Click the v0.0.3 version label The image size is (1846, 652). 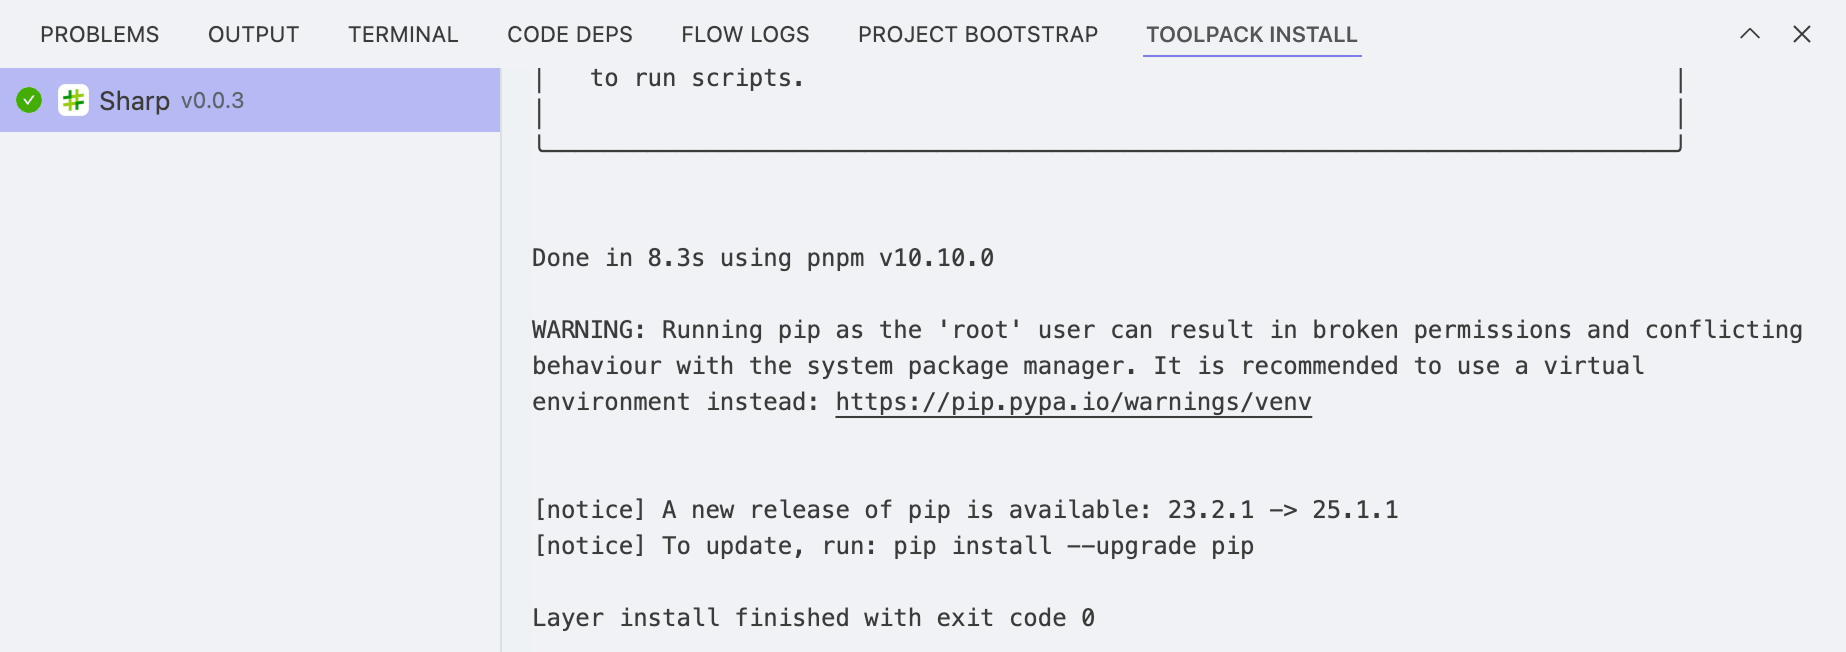click(x=212, y=101)
